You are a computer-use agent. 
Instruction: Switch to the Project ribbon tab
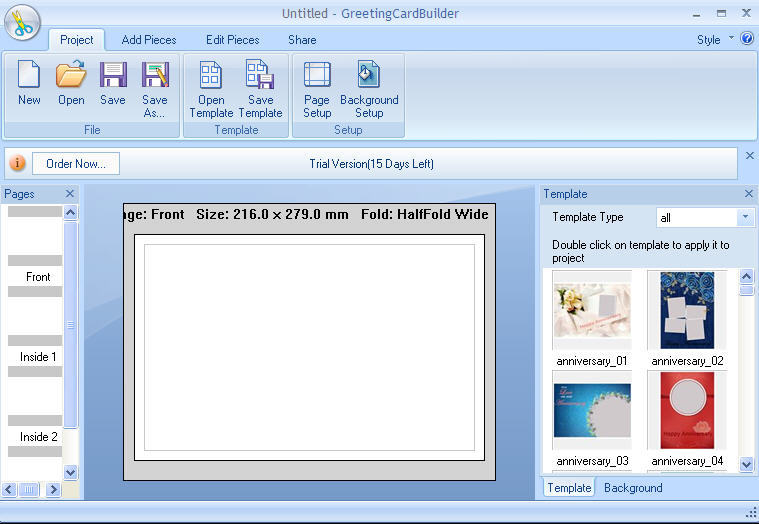coord(76,40)
